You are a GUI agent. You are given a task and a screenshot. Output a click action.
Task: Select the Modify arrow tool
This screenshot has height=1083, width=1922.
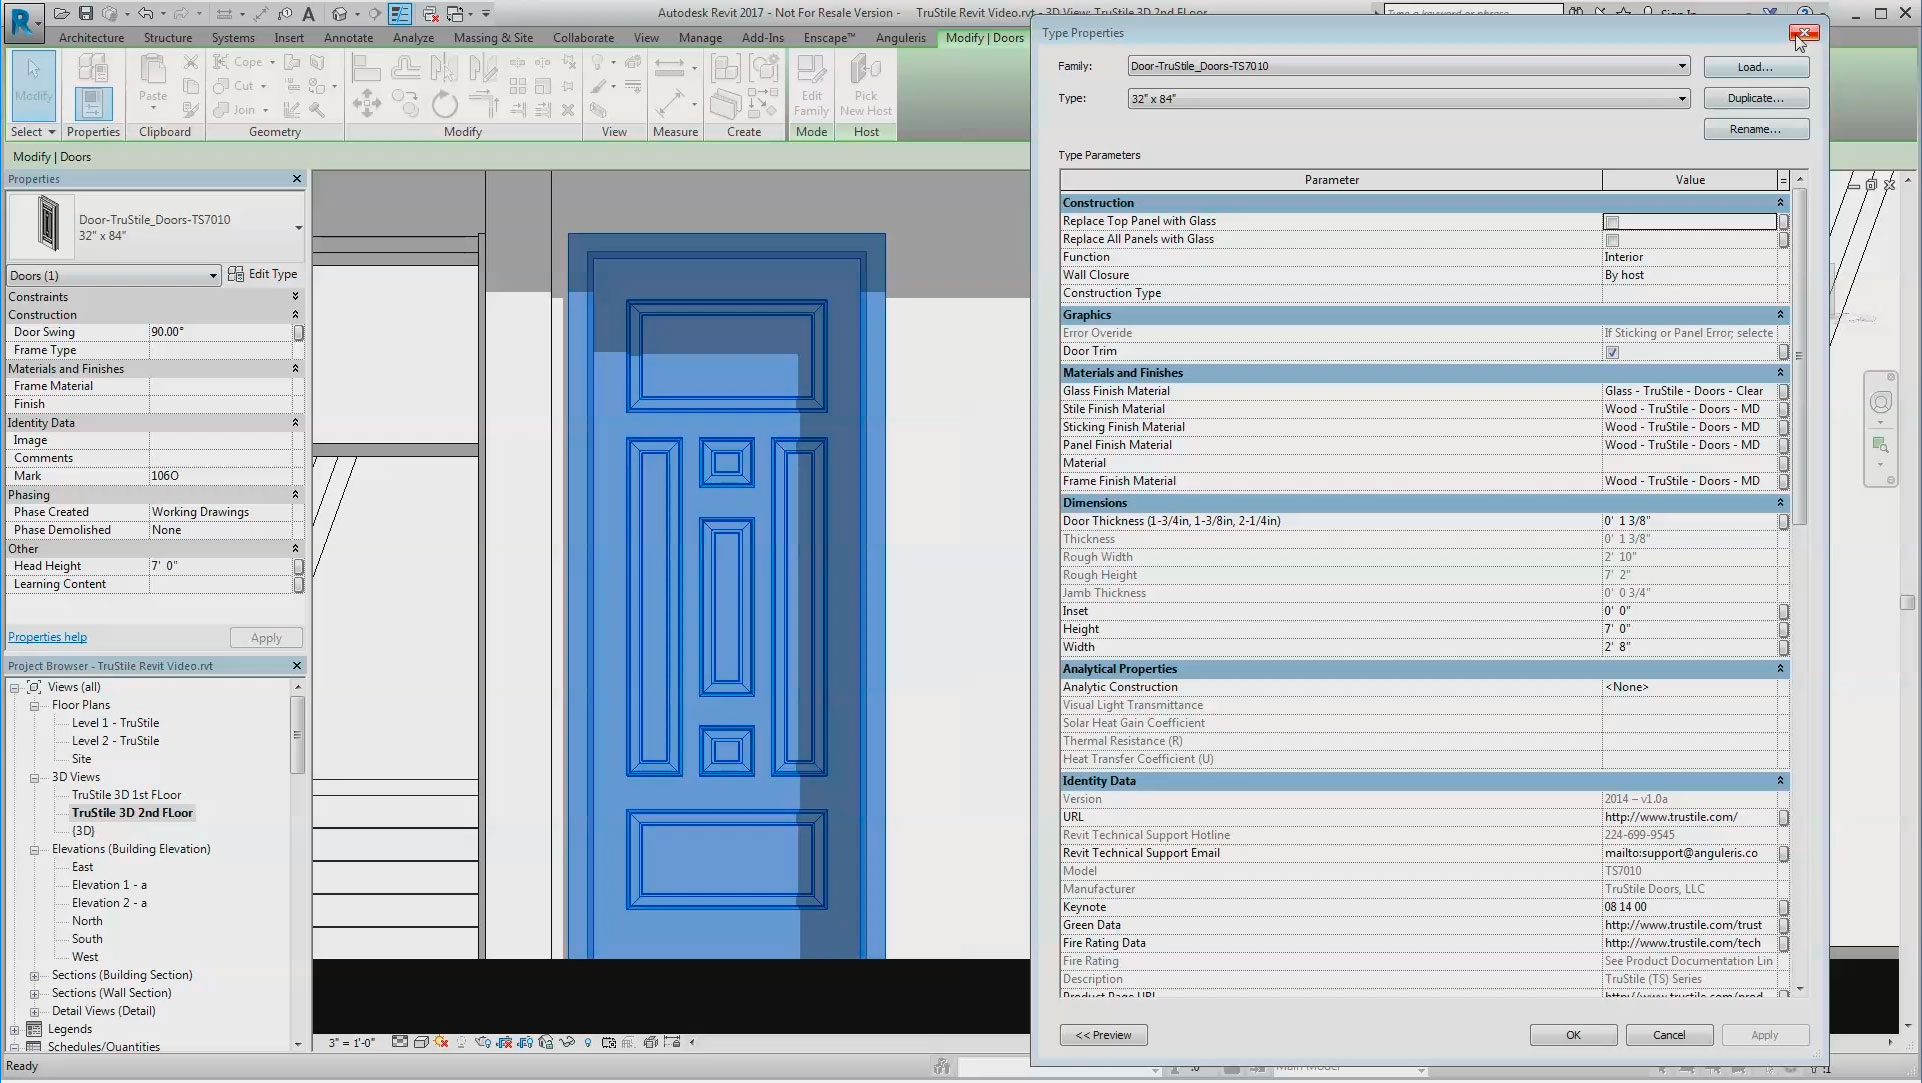click(x=34, y=85)
